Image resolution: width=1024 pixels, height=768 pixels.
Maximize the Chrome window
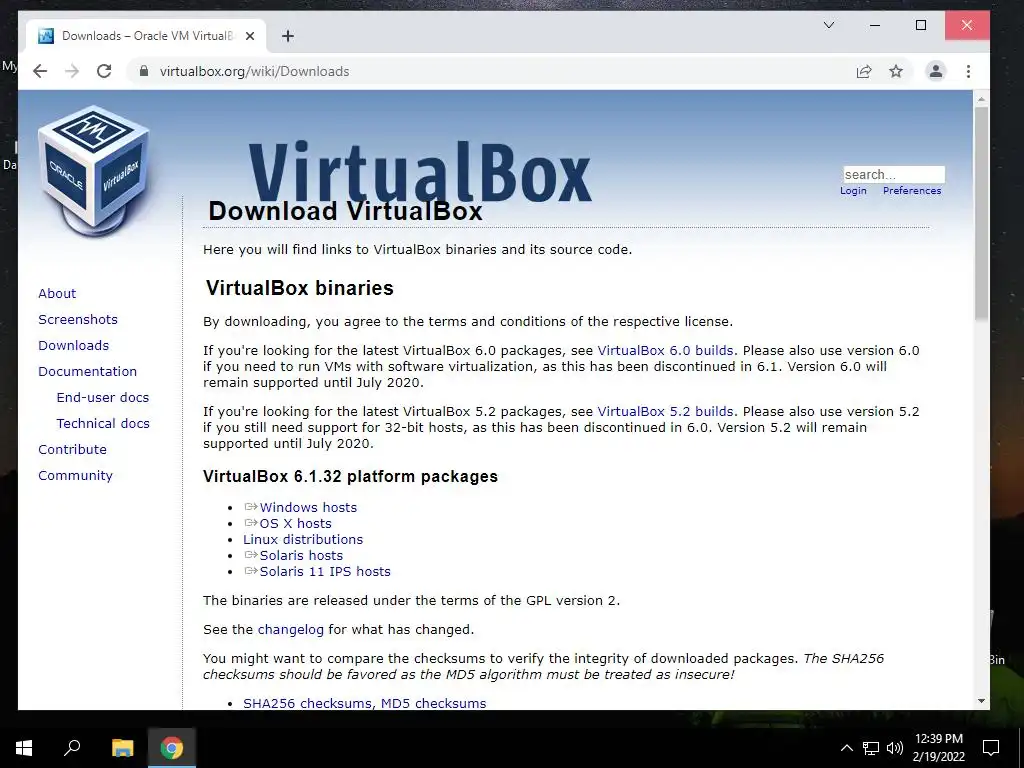(x=921, y=25)
